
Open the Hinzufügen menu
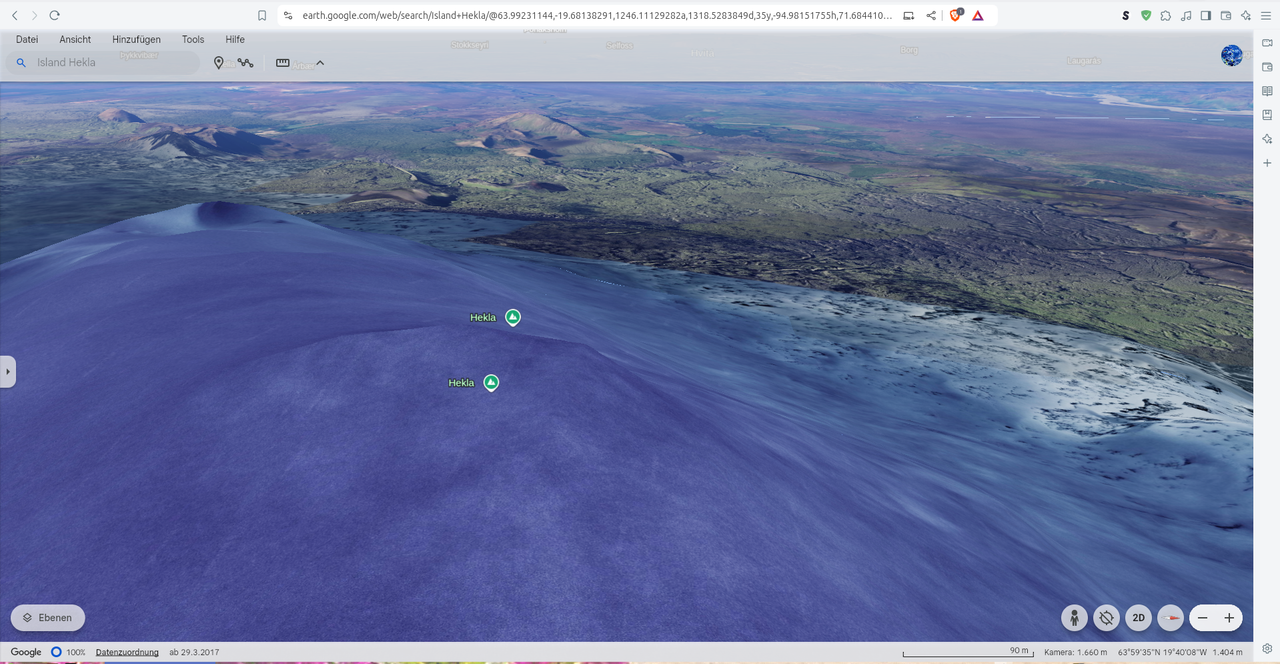tap(136, 39)
